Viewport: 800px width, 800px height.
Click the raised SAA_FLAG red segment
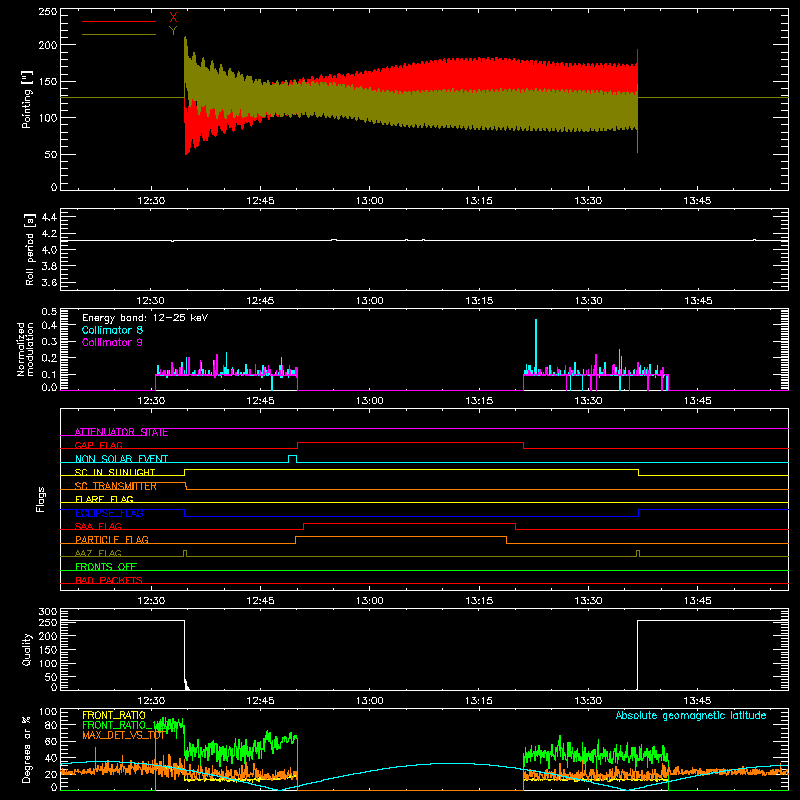409,523
